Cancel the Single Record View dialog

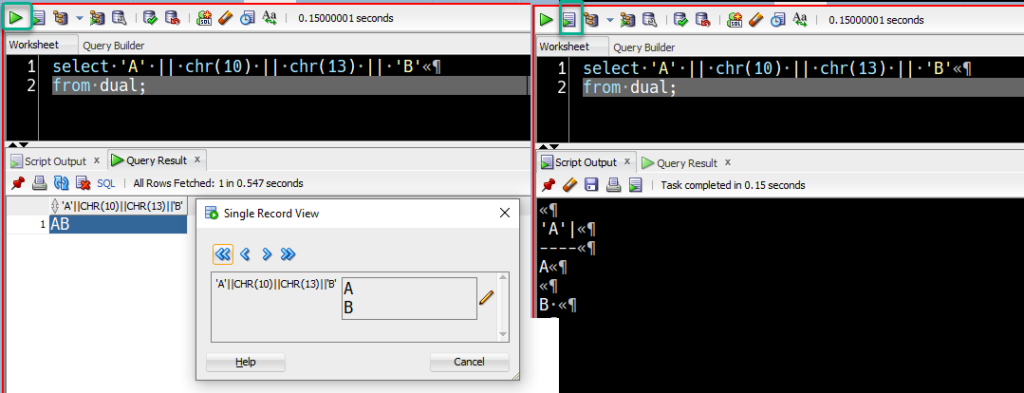(x=469, y=362)
